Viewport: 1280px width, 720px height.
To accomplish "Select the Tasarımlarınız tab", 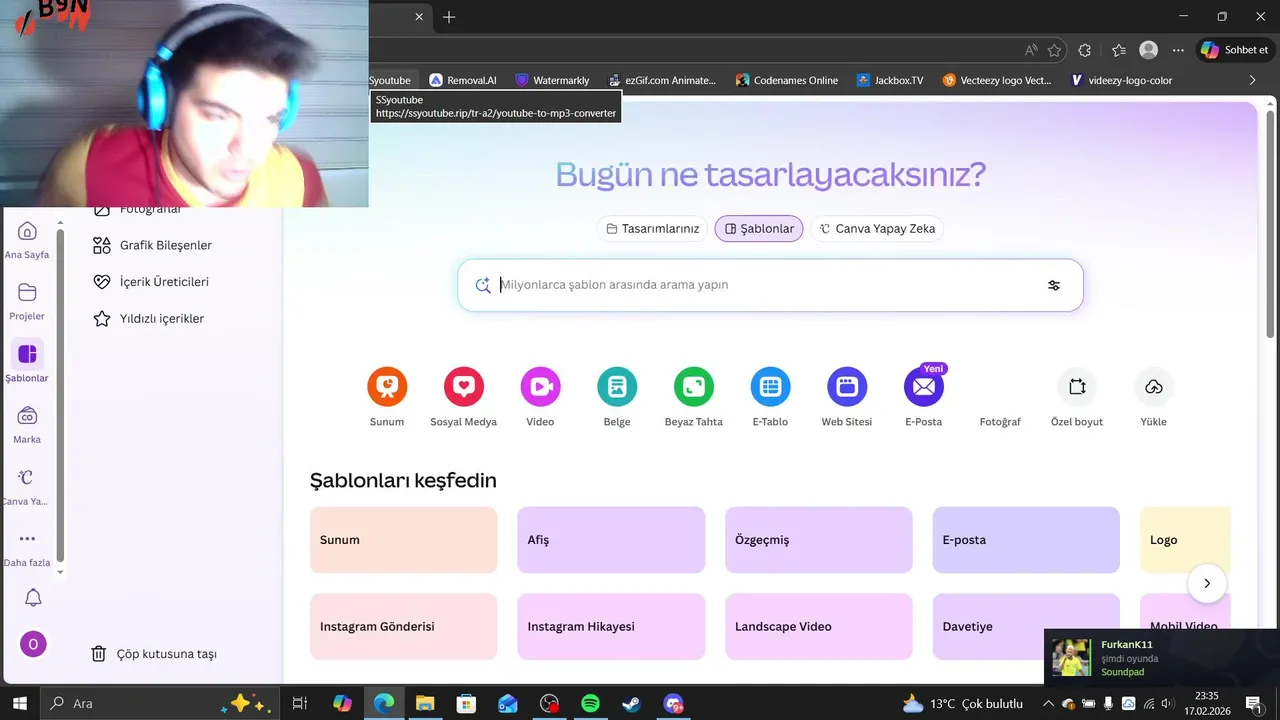I will tap(653, 229).
